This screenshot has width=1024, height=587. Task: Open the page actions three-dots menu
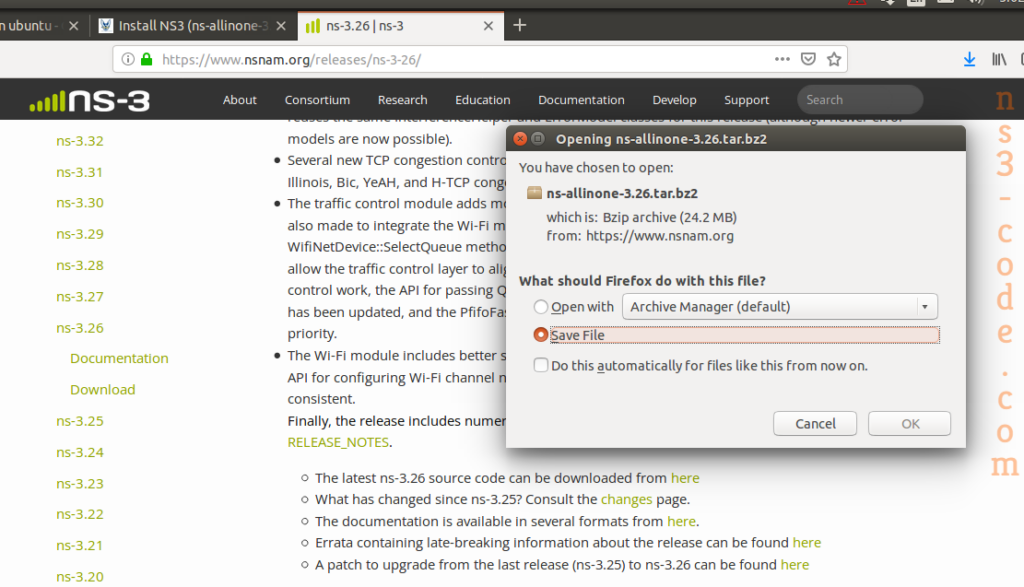(x=782, y=59)
